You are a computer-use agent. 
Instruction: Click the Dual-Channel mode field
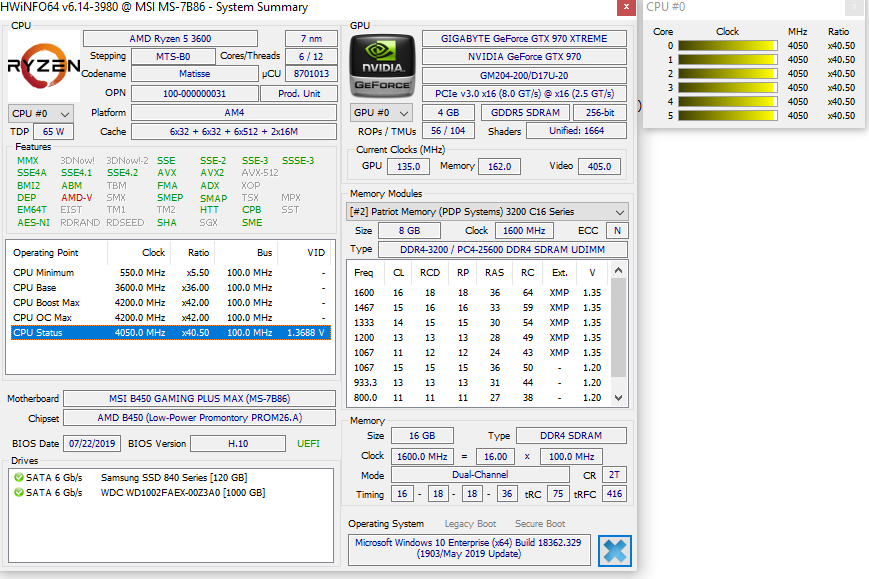(x=480, y=474)
